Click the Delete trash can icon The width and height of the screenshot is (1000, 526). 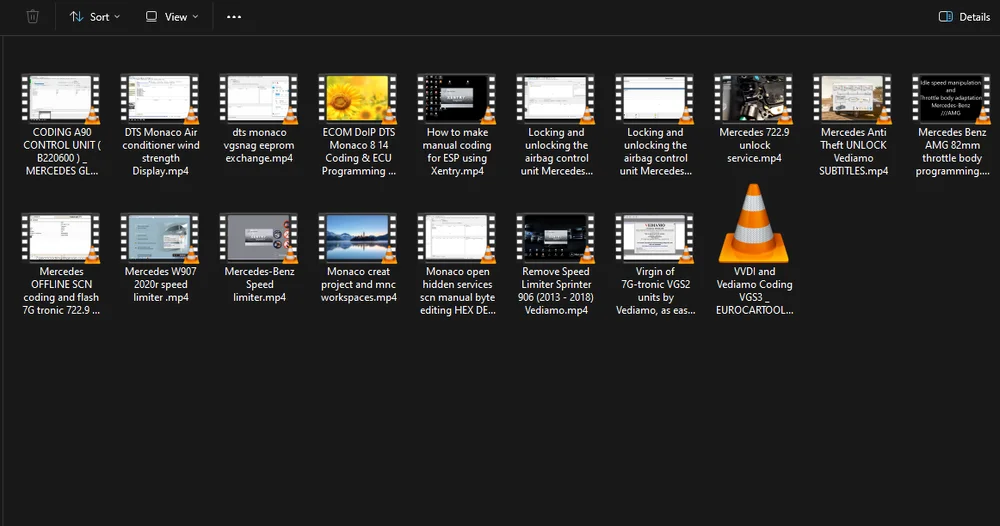point(33,17)
